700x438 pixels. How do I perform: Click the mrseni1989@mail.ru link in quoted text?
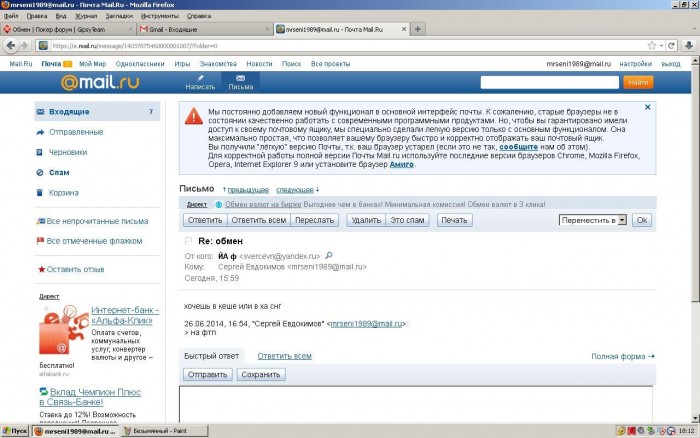(x=366, y=324)
